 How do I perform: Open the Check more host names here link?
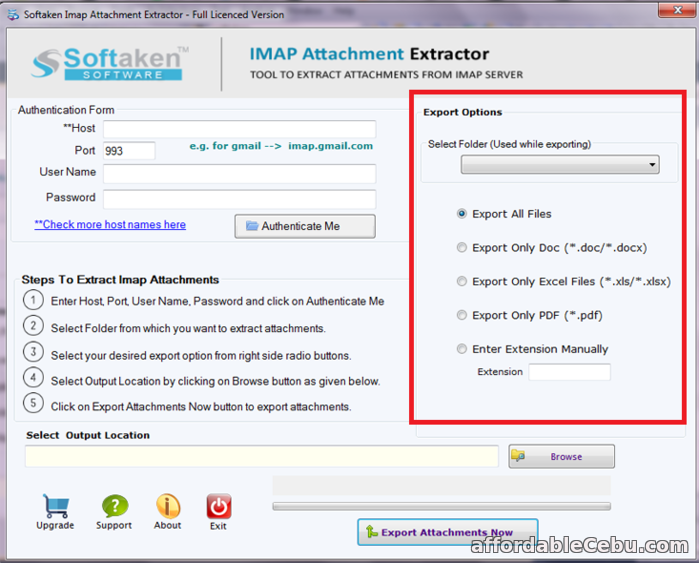pos(110,224)
